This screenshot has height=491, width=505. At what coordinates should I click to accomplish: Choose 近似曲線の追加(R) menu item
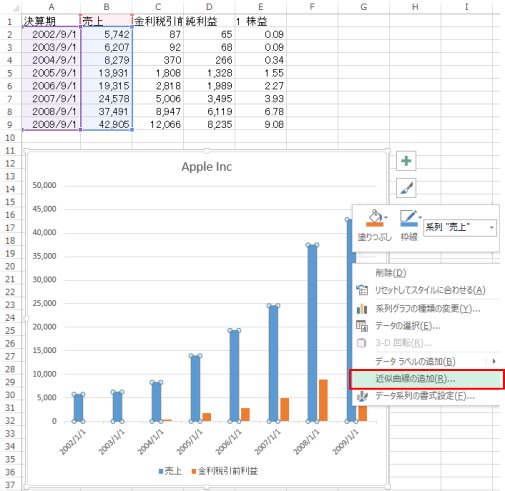[426, 379]
